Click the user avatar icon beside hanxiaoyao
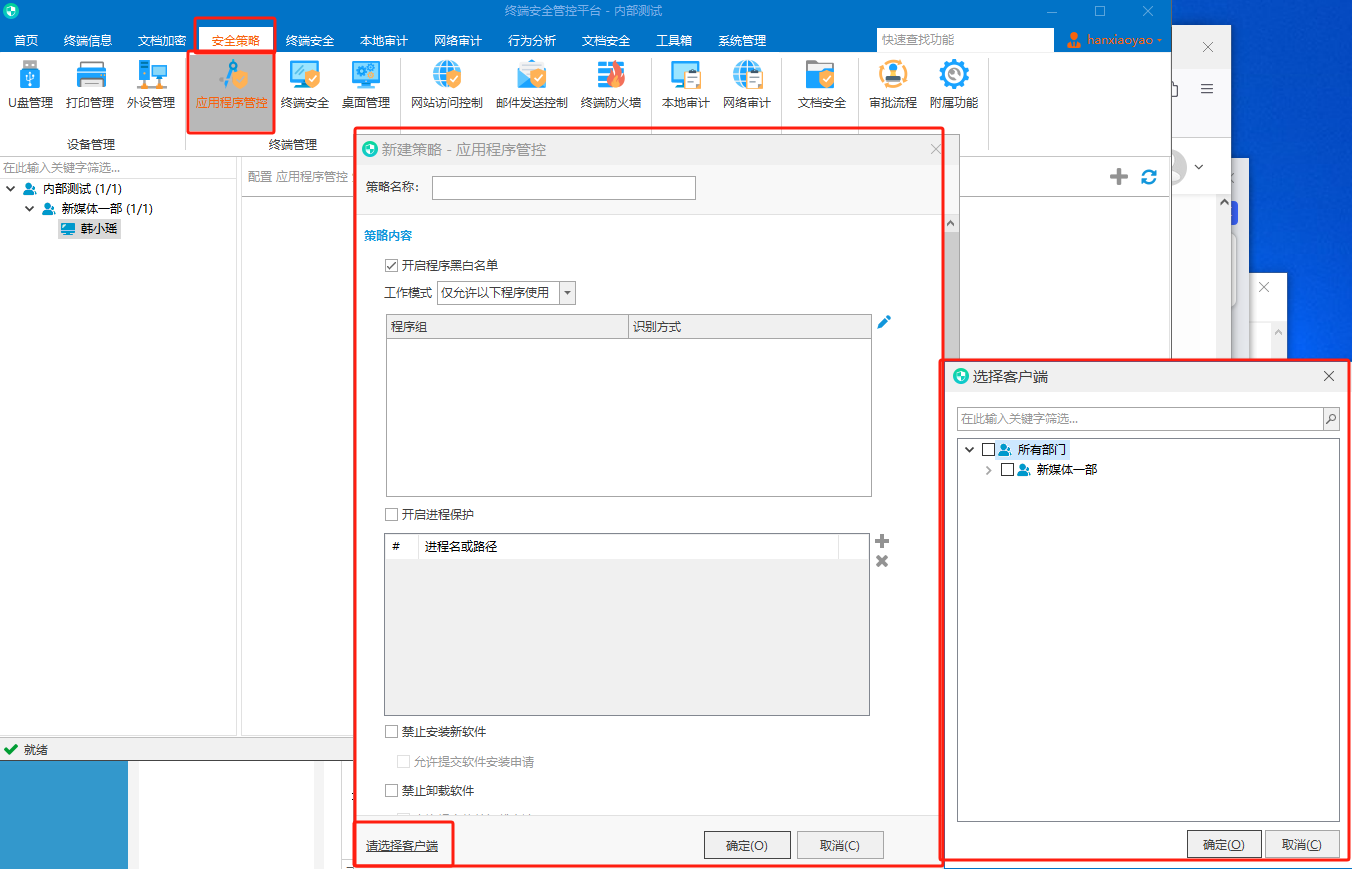 click(x=1074, y=40)
